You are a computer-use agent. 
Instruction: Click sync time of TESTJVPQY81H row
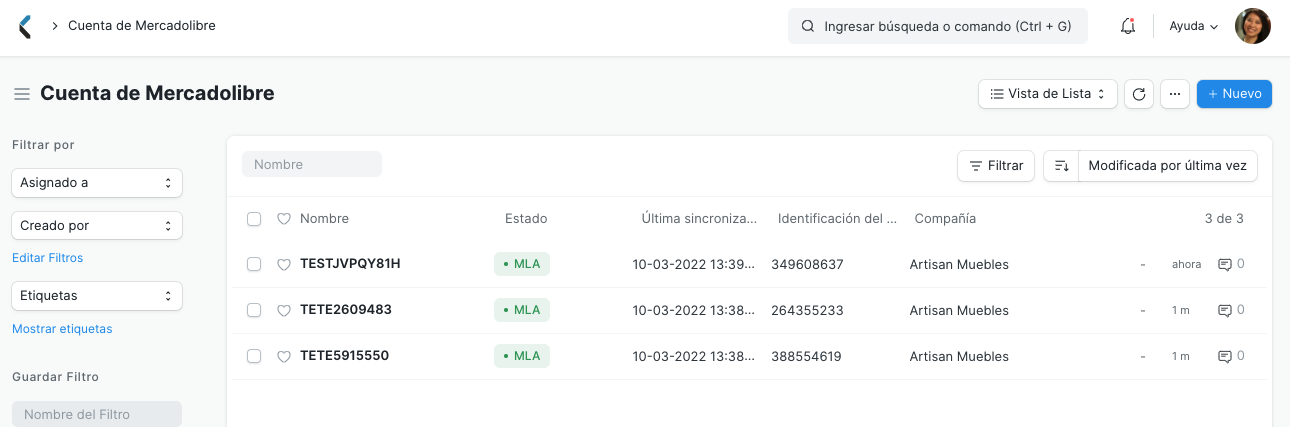pyautogui.click(x=695, y=265)
